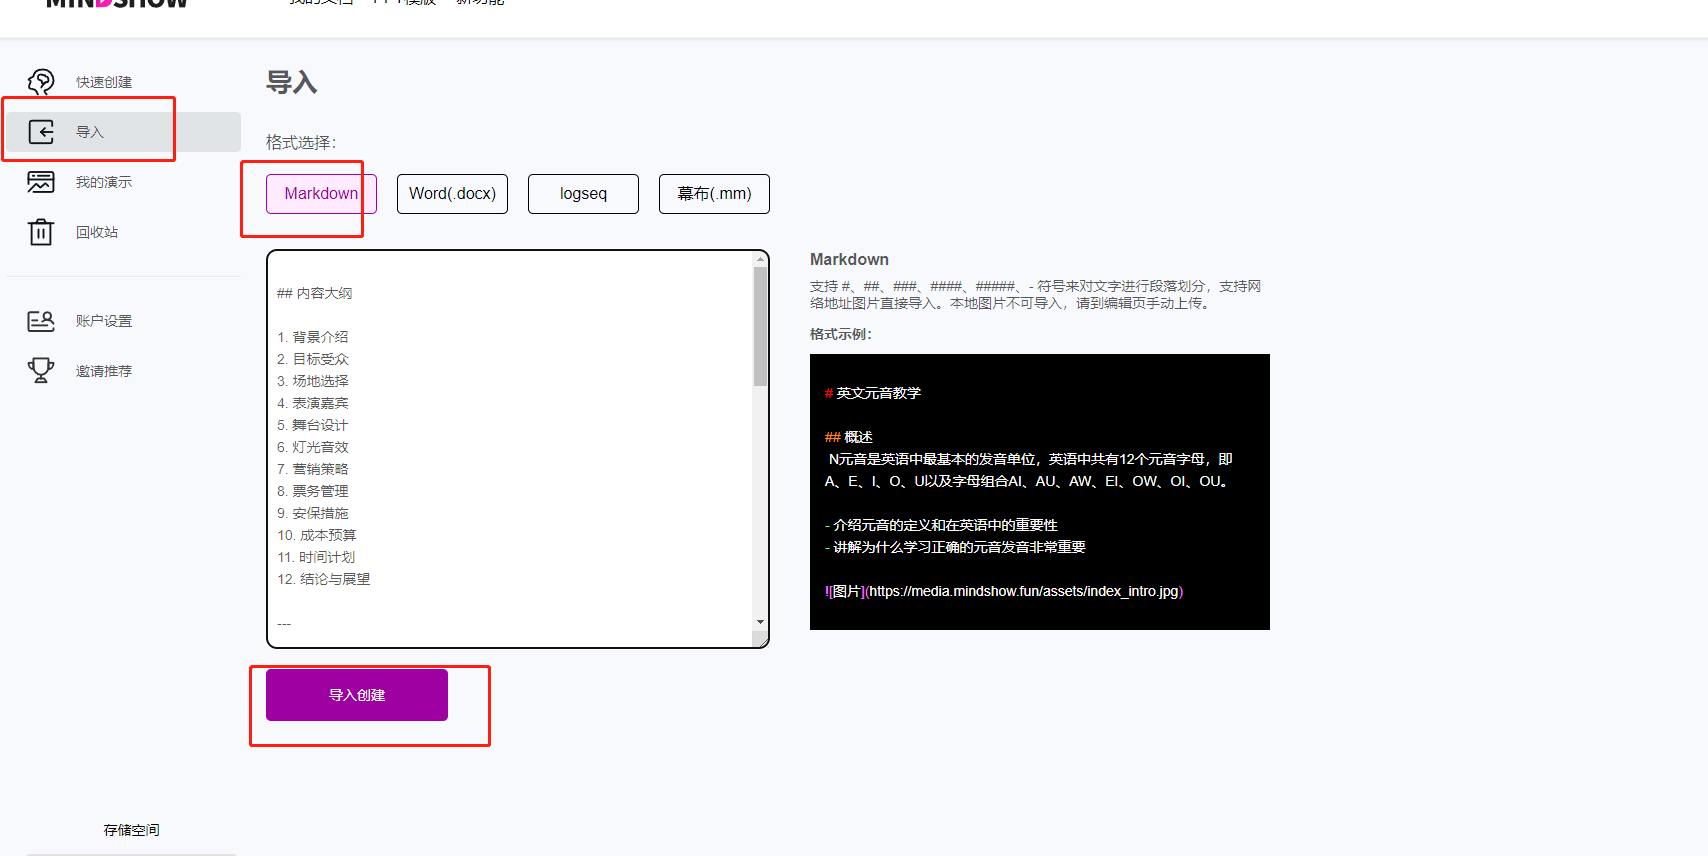Click the Account Settings (账户设置) icon
Viewport: 1708px width, 856px height.
(x=41, y=321)
